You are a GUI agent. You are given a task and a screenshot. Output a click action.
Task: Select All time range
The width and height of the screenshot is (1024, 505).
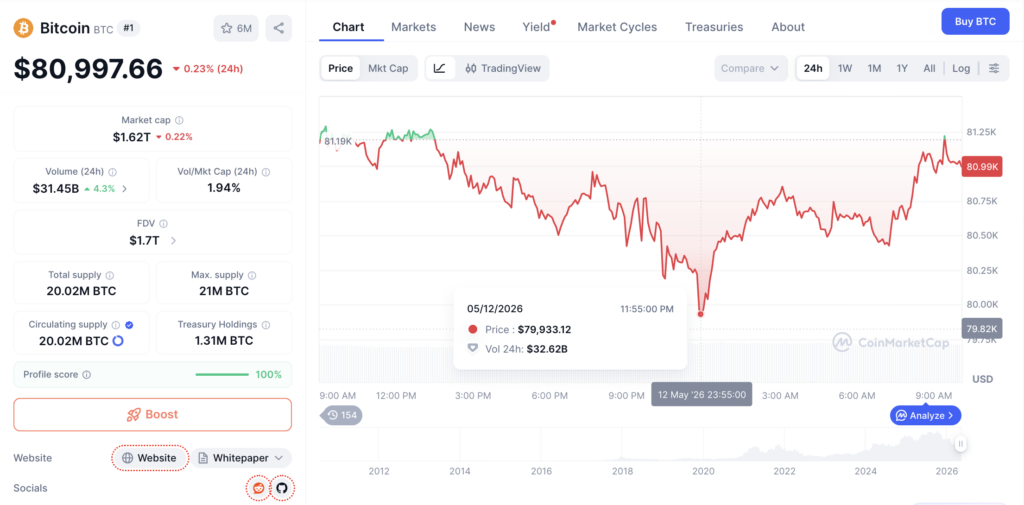pyautogui.click(x=929, y=68)
